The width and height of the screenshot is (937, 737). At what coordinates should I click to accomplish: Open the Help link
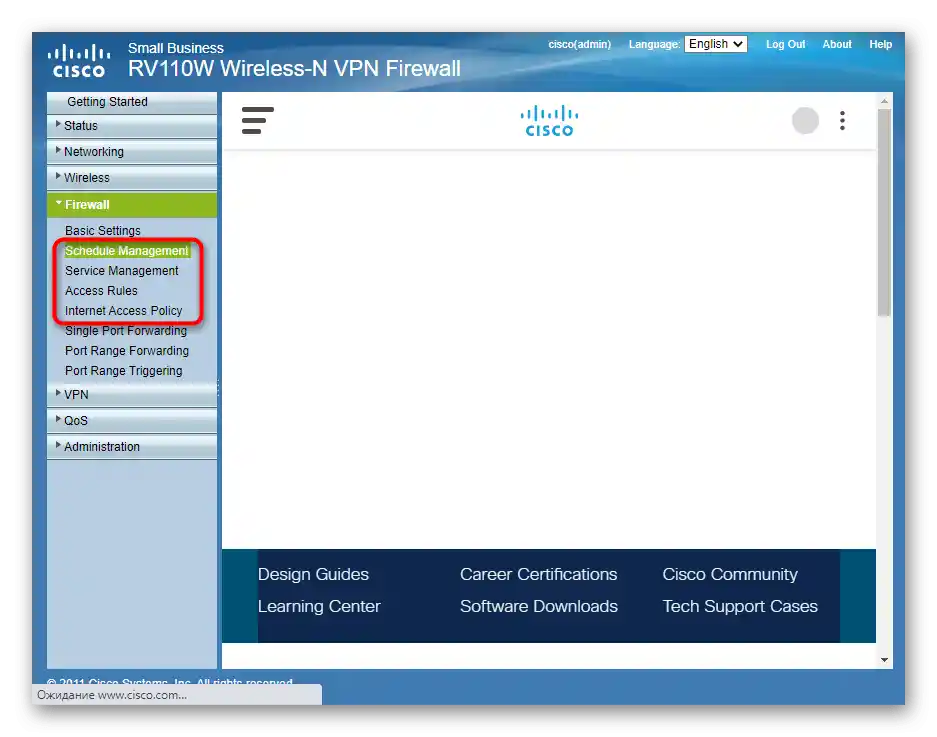(880, 44)
